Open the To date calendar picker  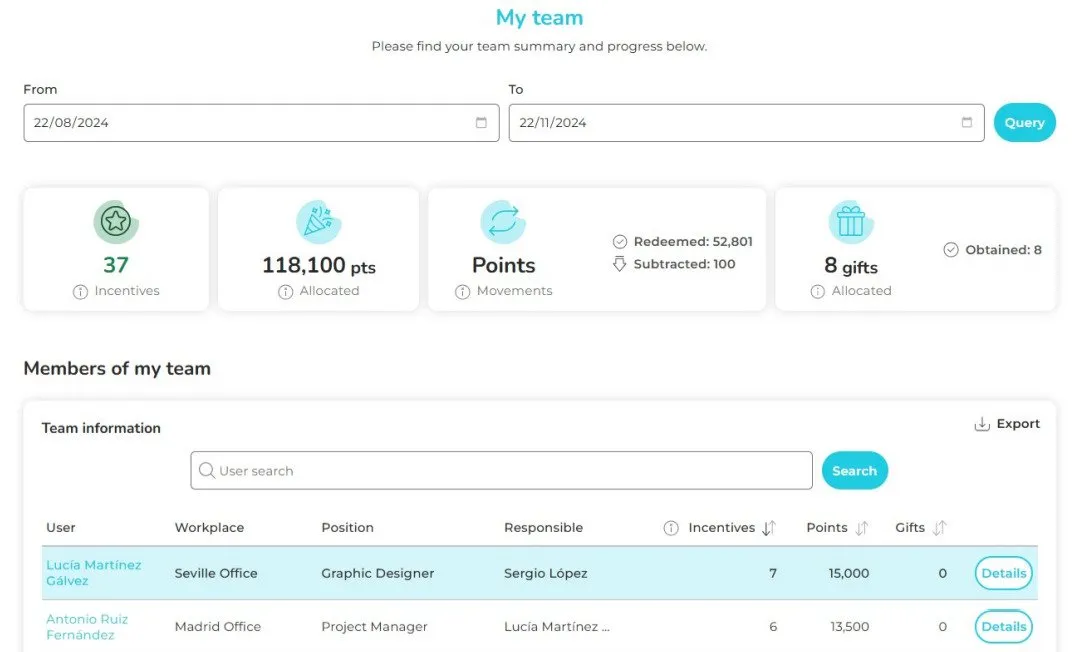point(966,123)
